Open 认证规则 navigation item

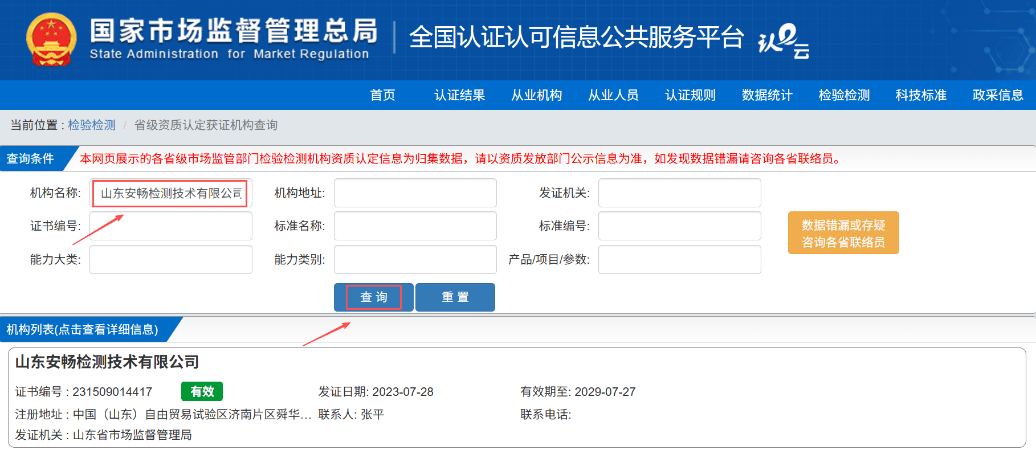coord(690,95)
